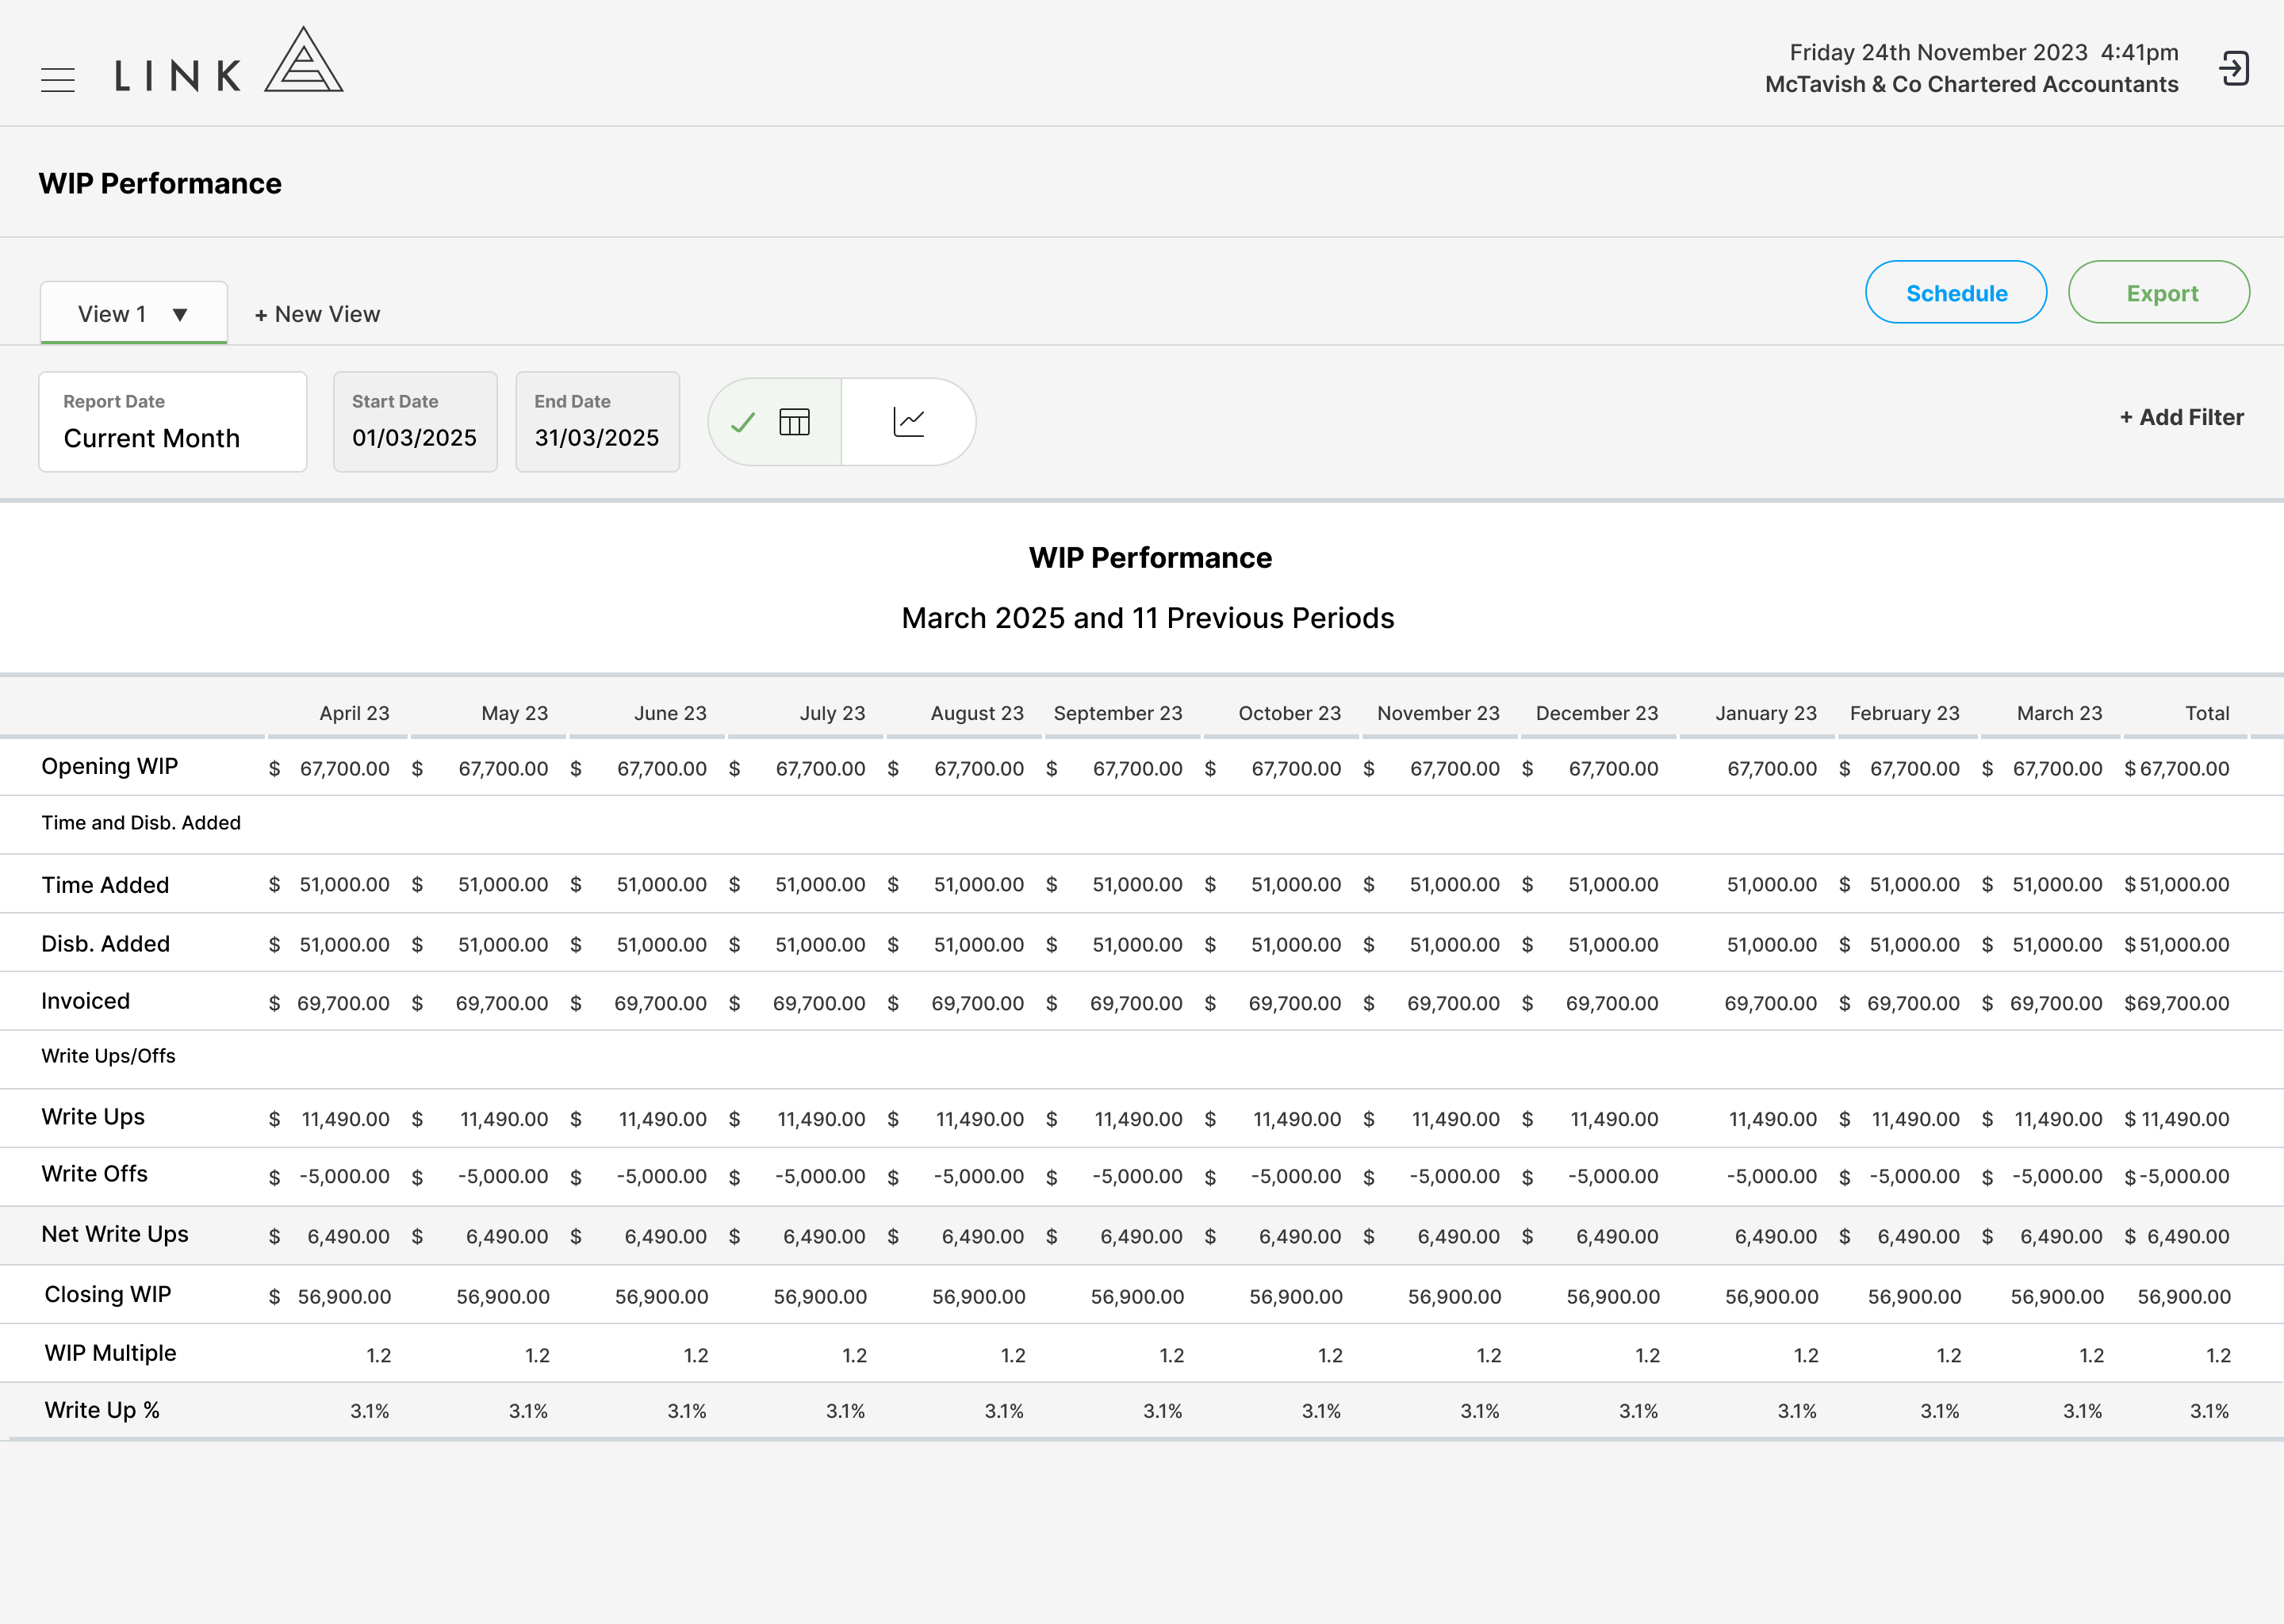2284x1624 pixels.
Task: Create a new view
Action: [x=317, y=314]
